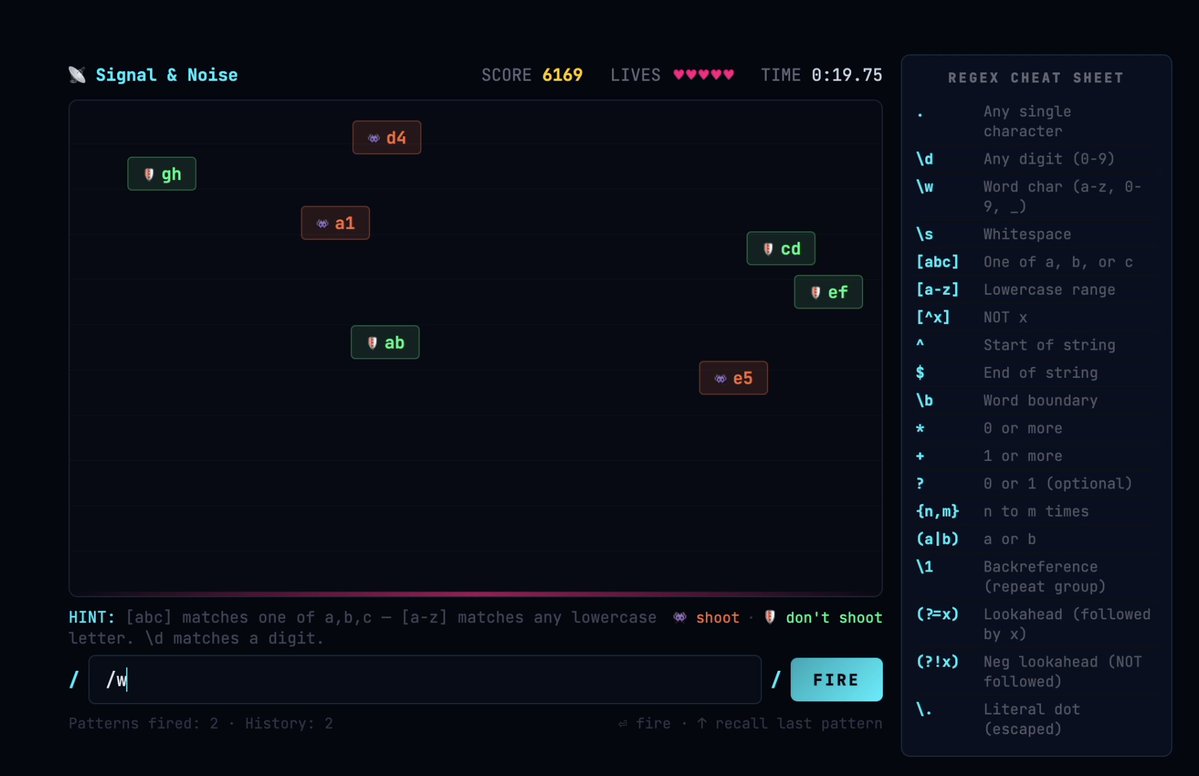Click the shield icon on ab

tap(372, 343)
